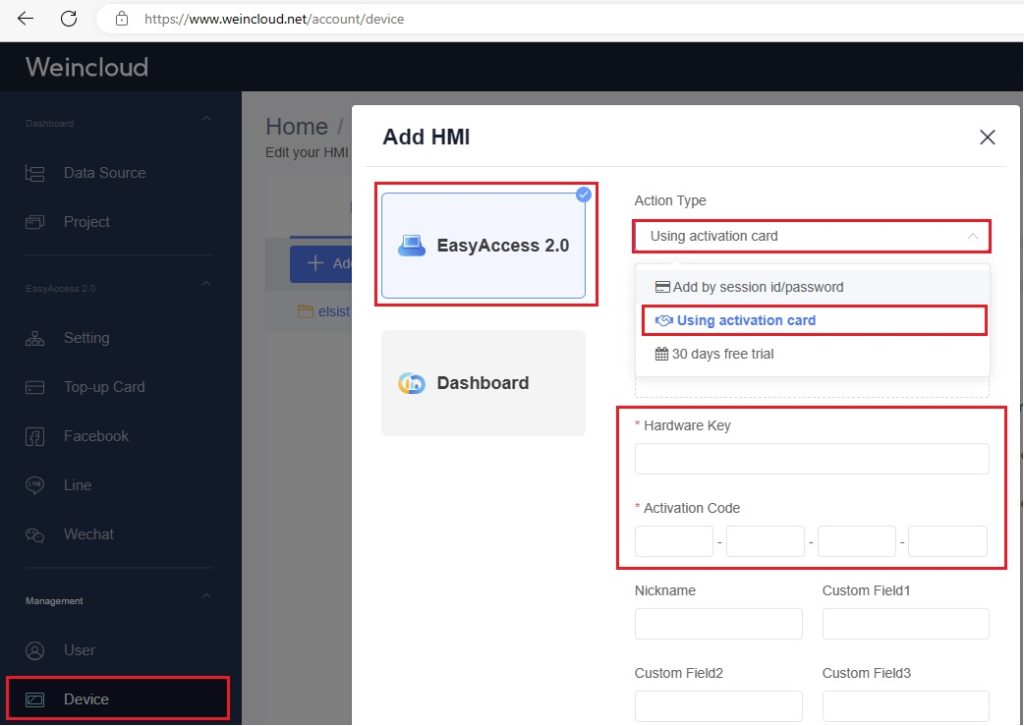Focus the second Activation Code box
The height and width of the screenshot is (726, 1024).
(765, 541)
